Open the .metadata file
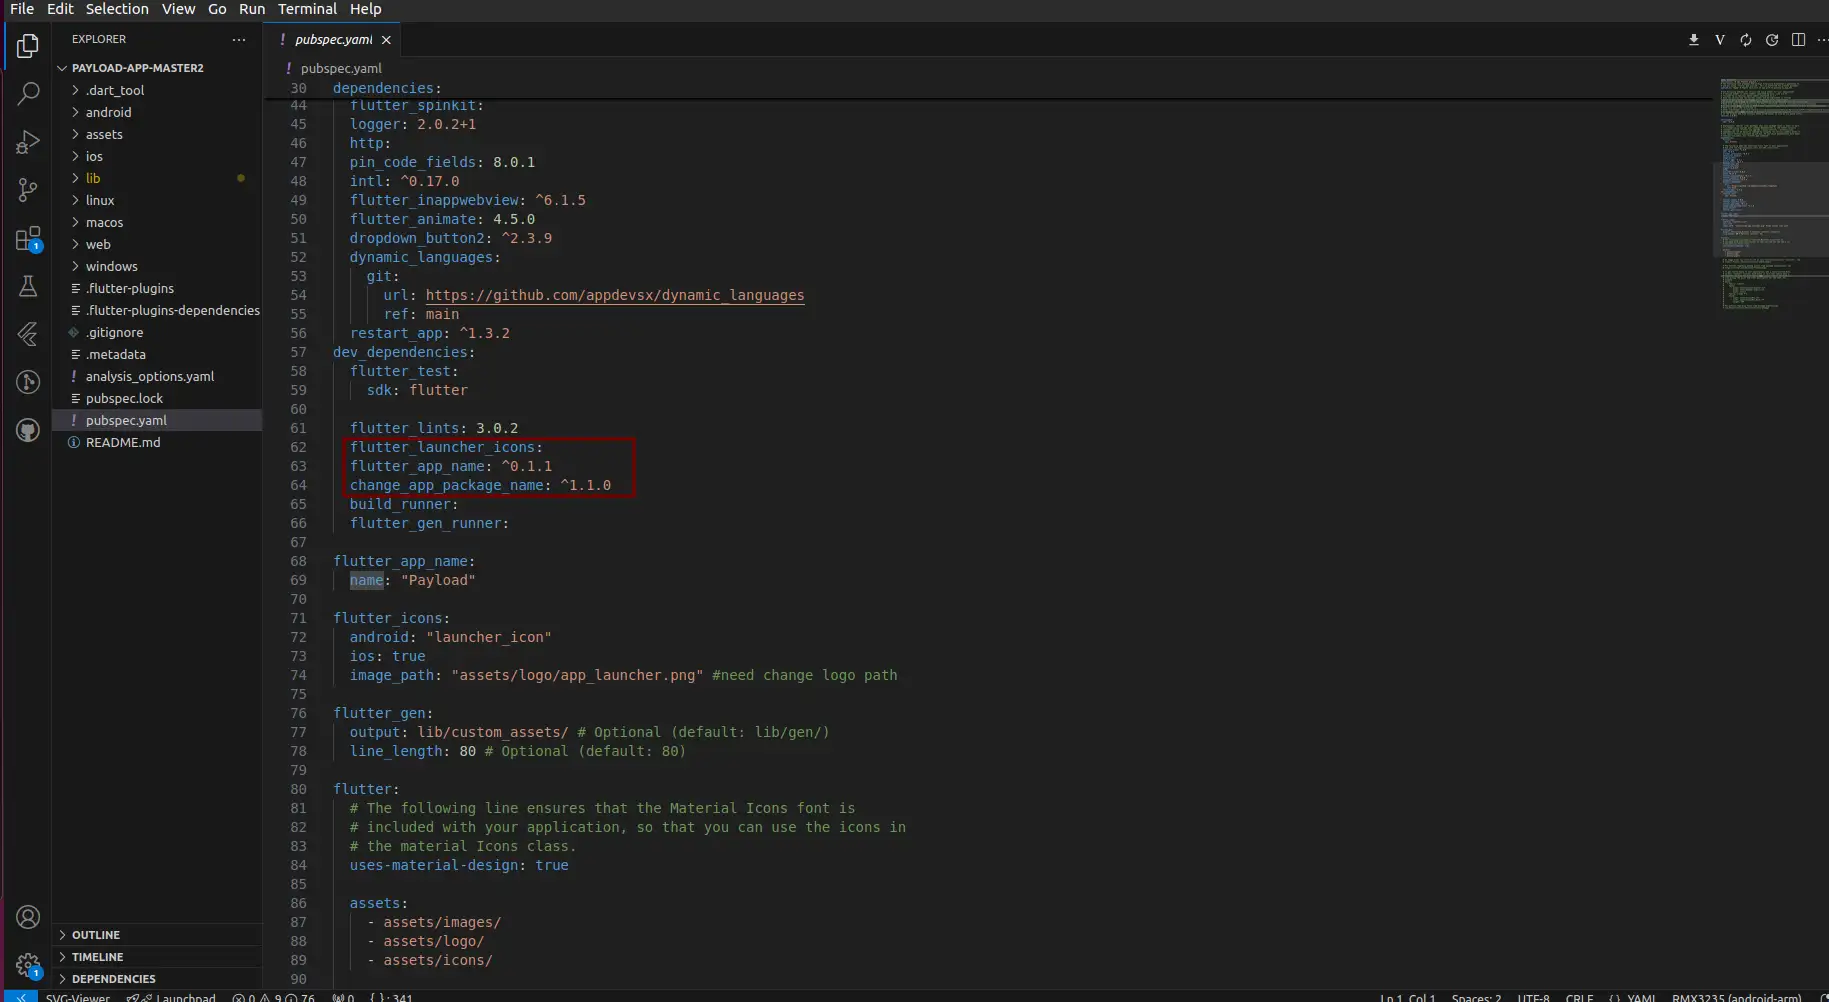 (x=157, y=354)
